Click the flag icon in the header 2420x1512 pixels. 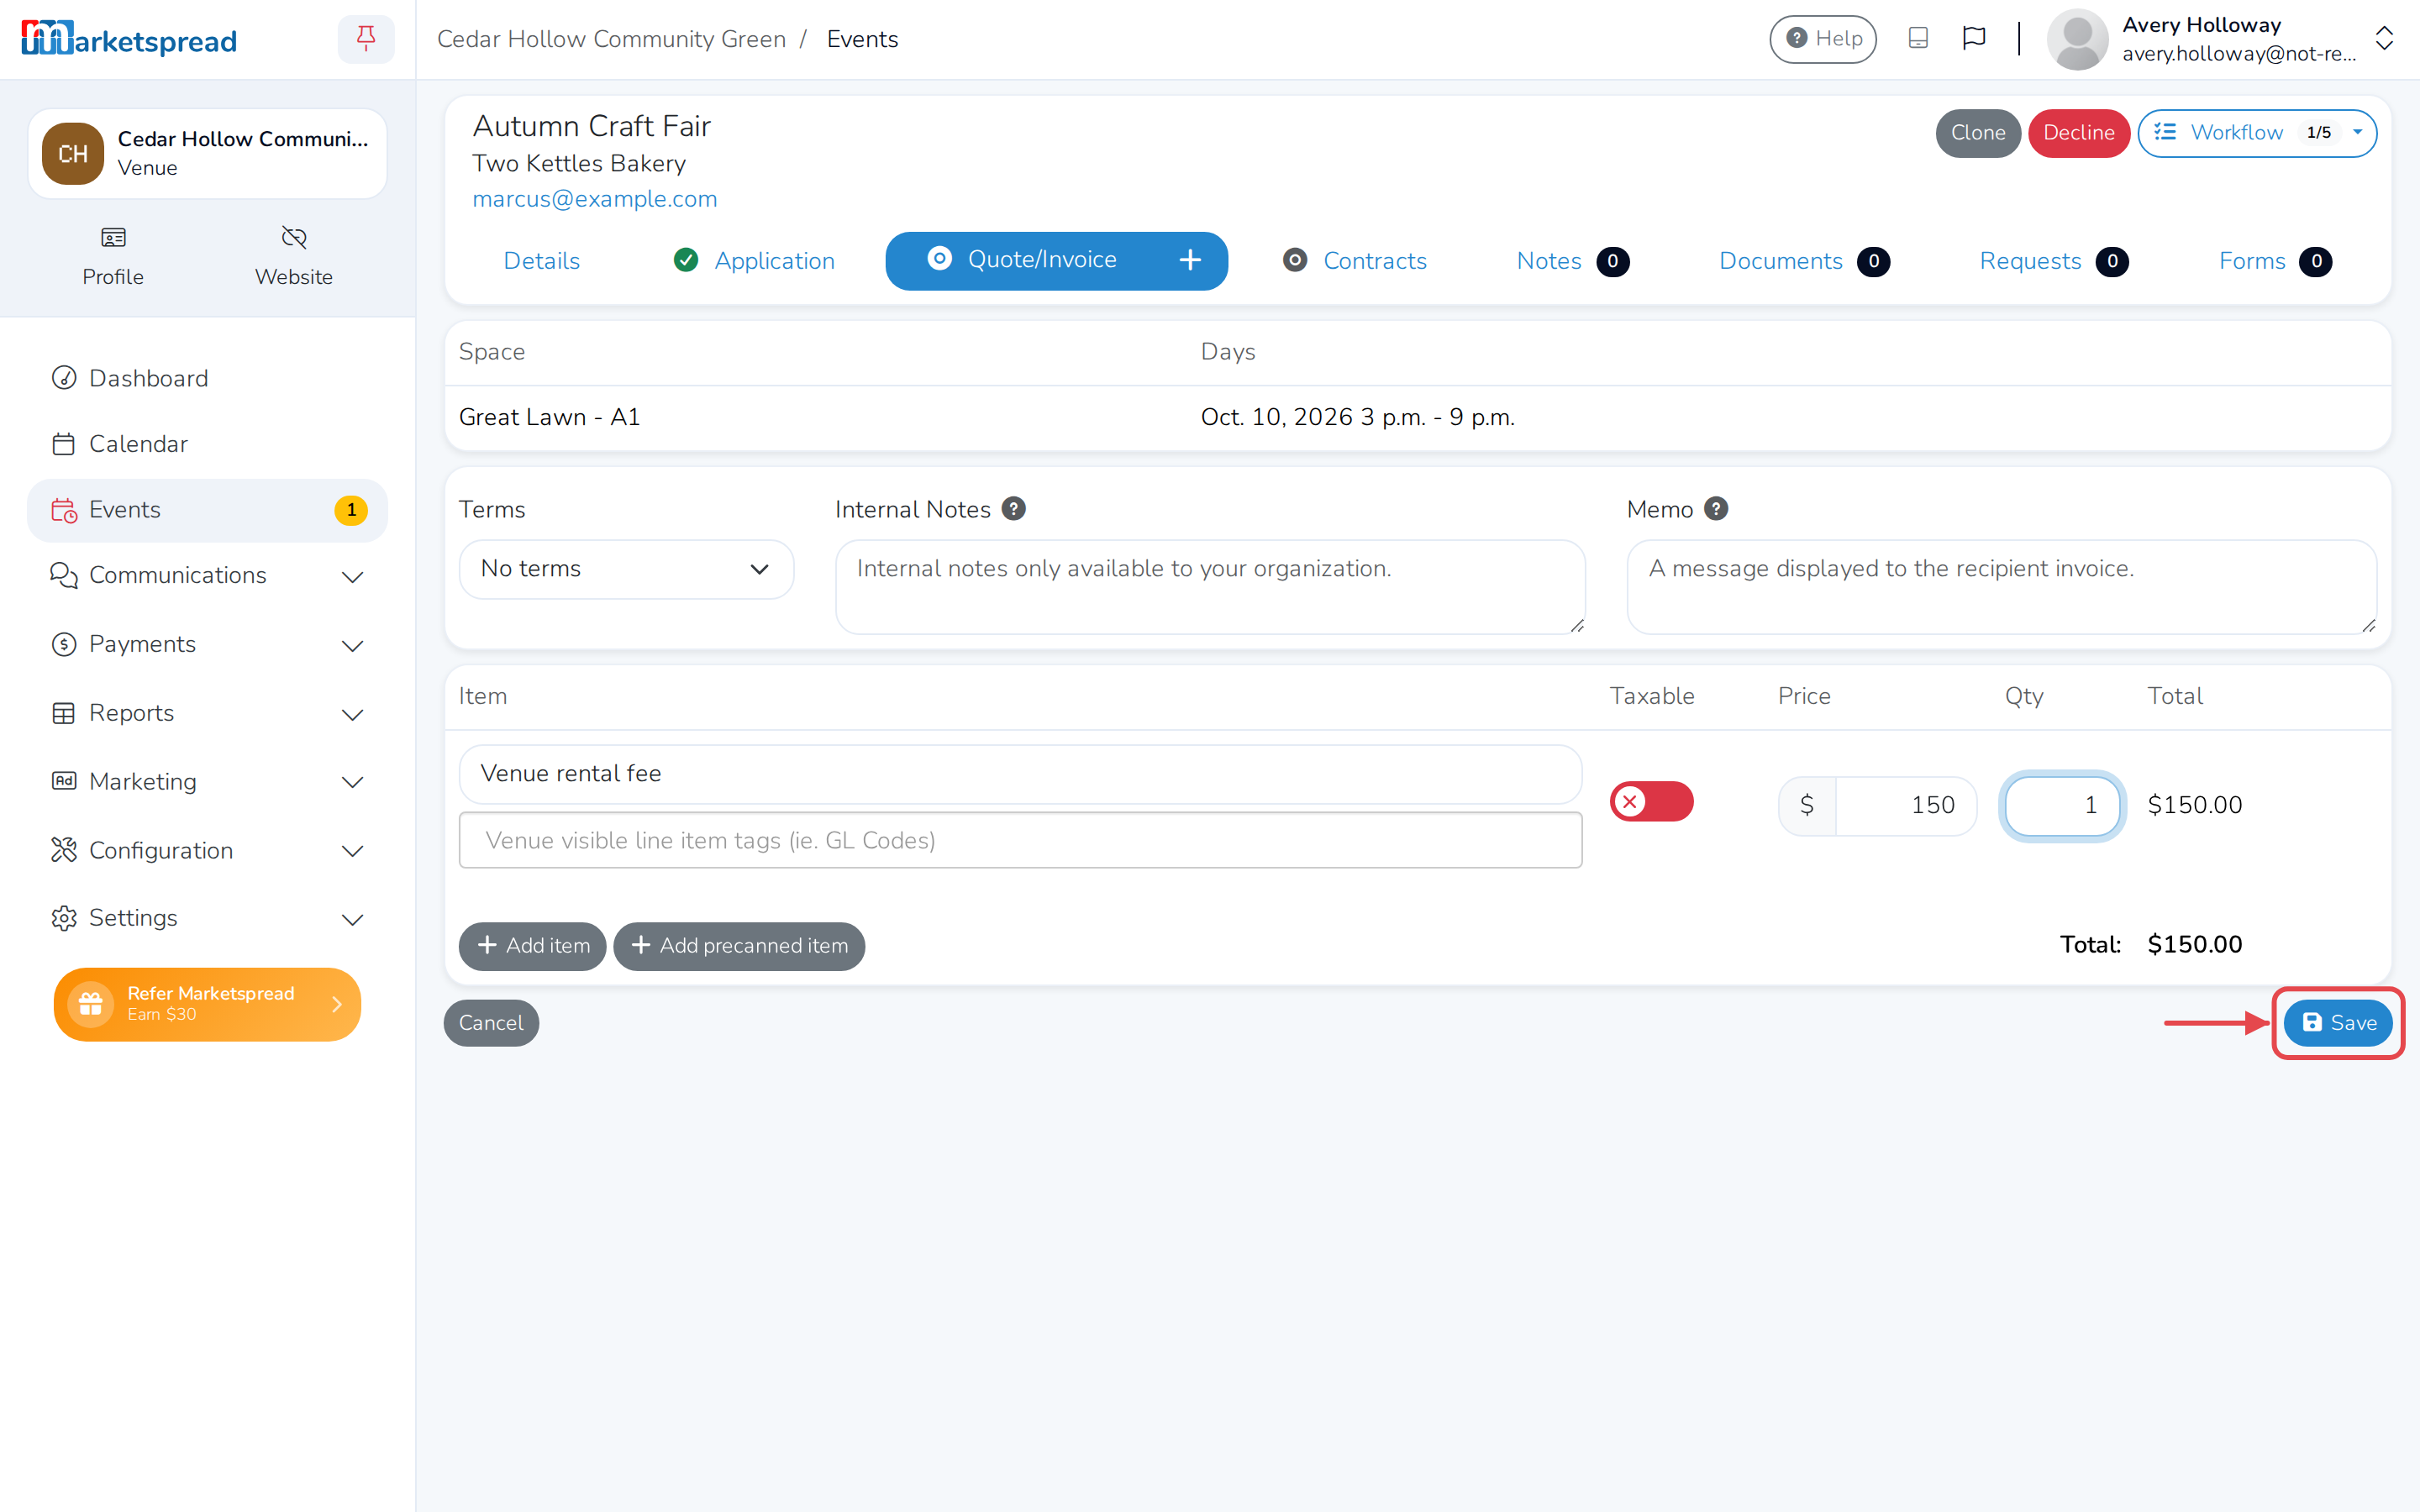pyautogui.click(x=1973, y=38)
